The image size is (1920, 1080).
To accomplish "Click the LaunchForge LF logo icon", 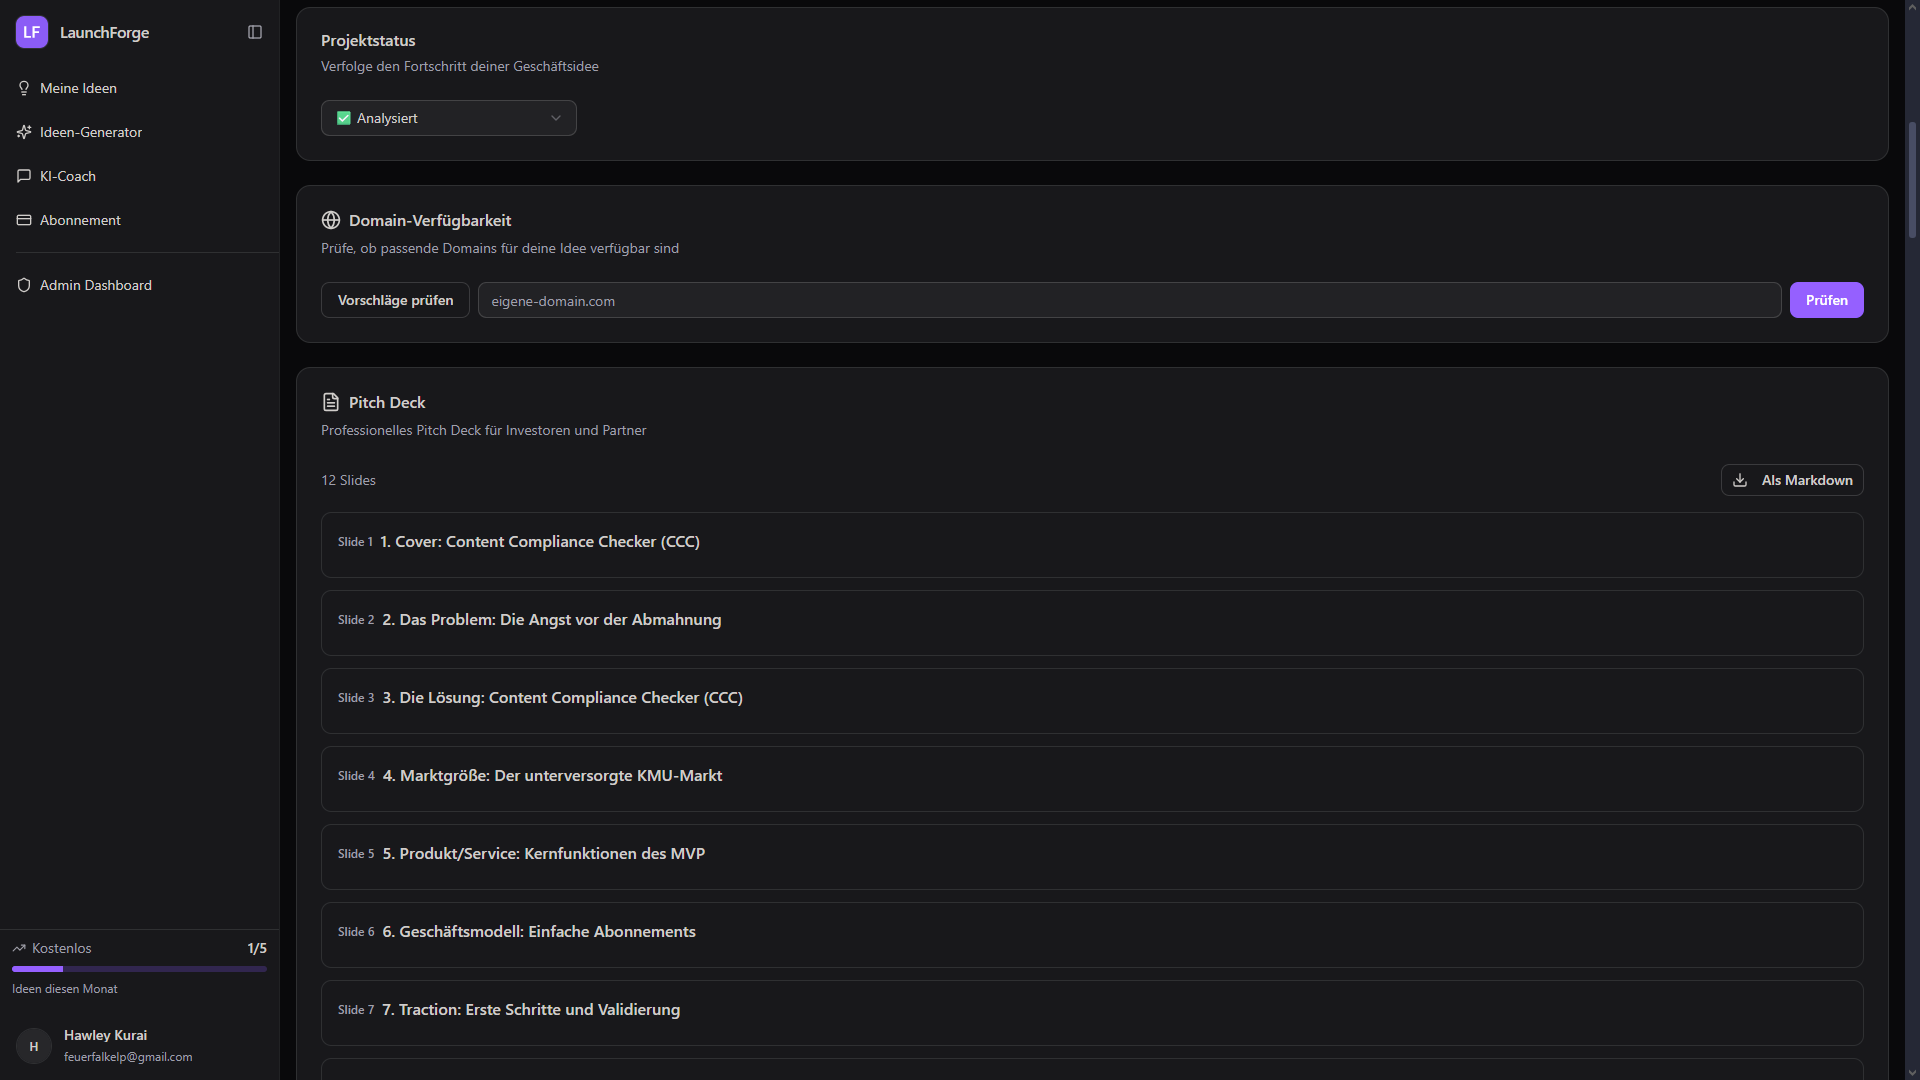I will (32, 32).
